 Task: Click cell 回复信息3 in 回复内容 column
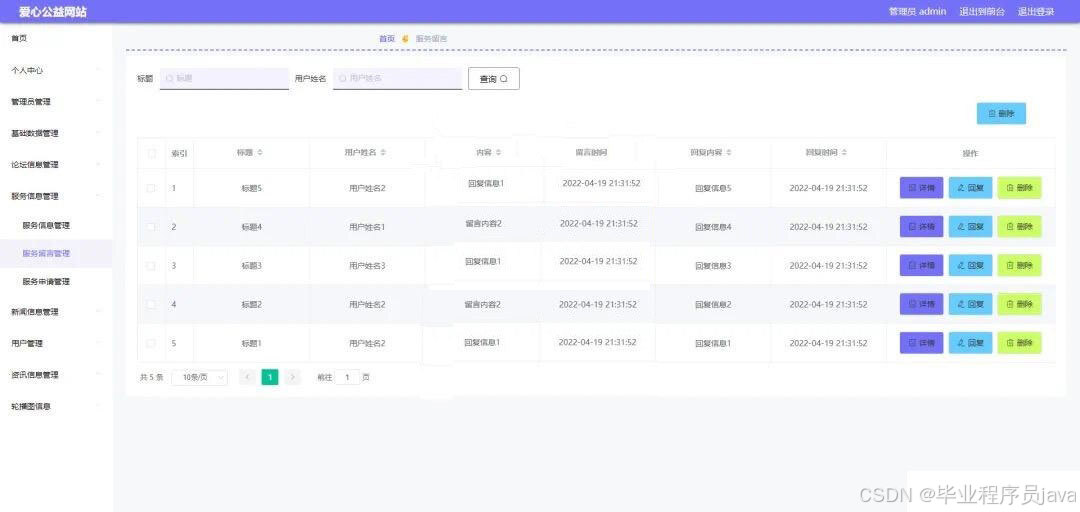pos(713,265)
